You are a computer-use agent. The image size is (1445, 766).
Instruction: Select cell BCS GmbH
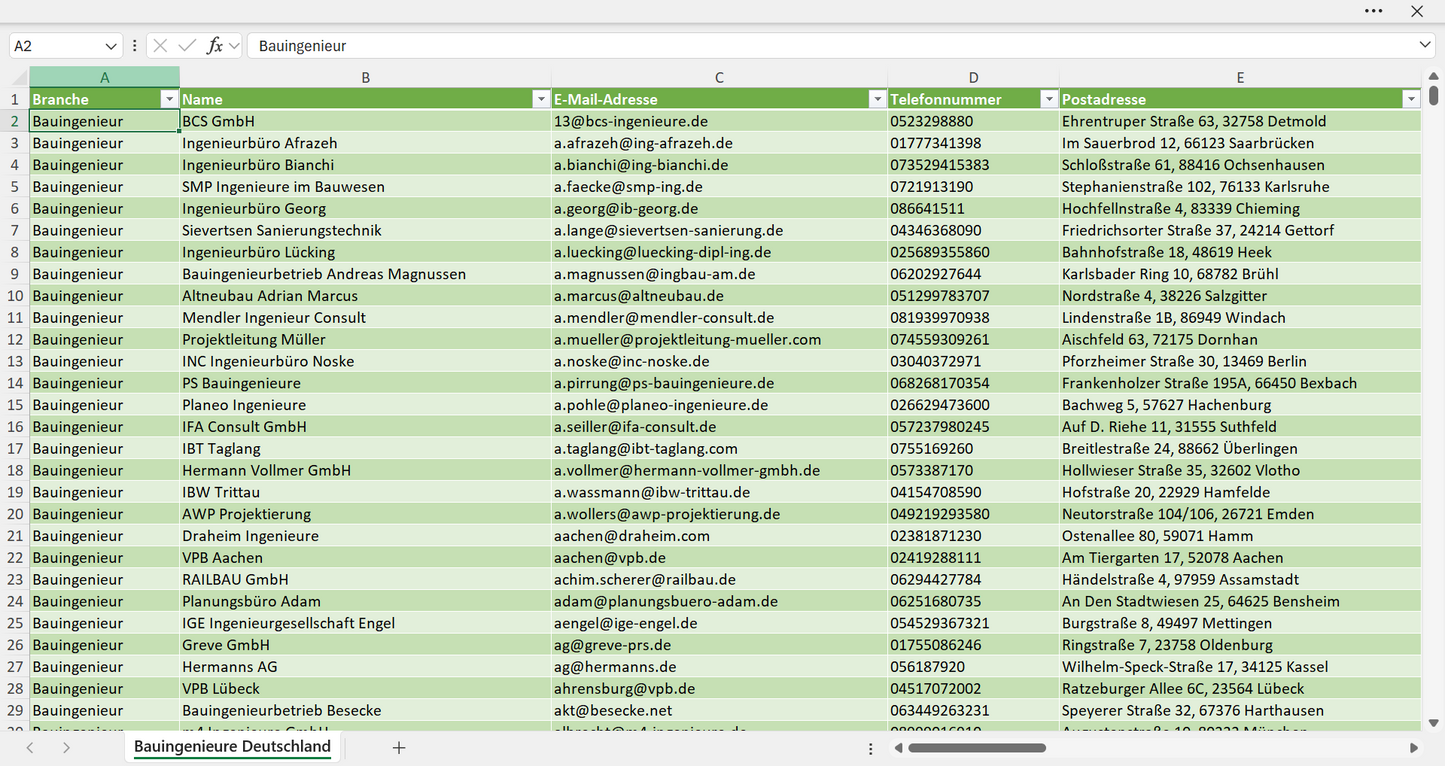pyautogui.click(x=366, y=121)
